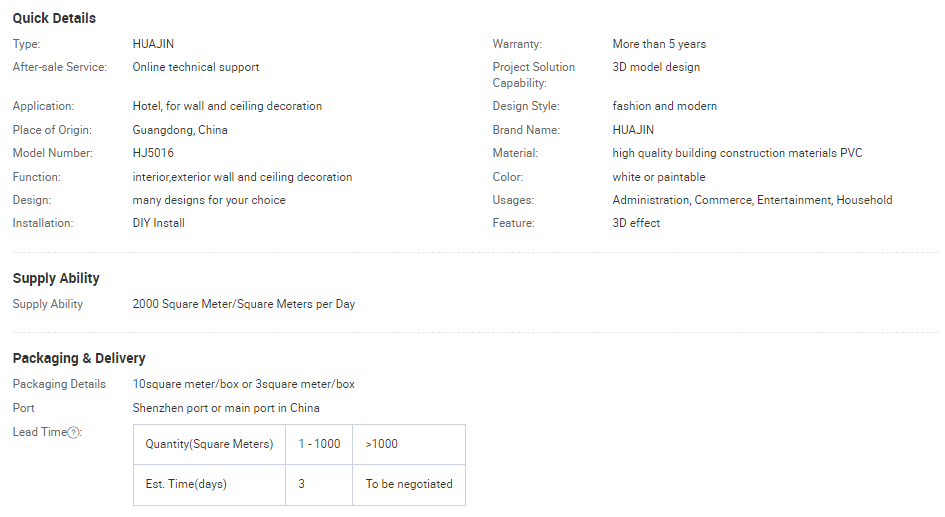Click '3D model design' value
The height and width of the screenshot is (517, 945).
pos(656,67)
